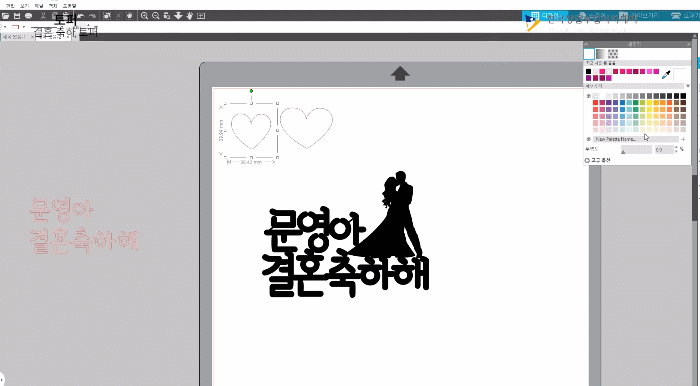Select the pink outlined text off the mat
The height and width of the screenshot is (386, 700).
point(83,226)
